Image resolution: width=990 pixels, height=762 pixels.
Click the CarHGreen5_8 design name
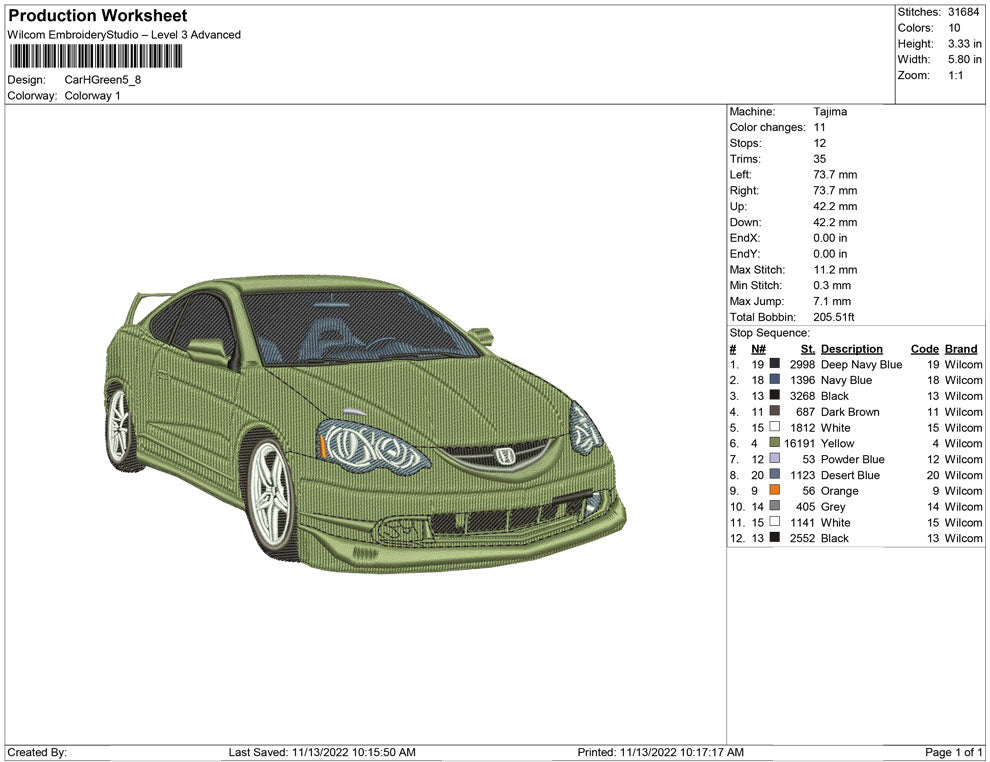click(103, 80)
